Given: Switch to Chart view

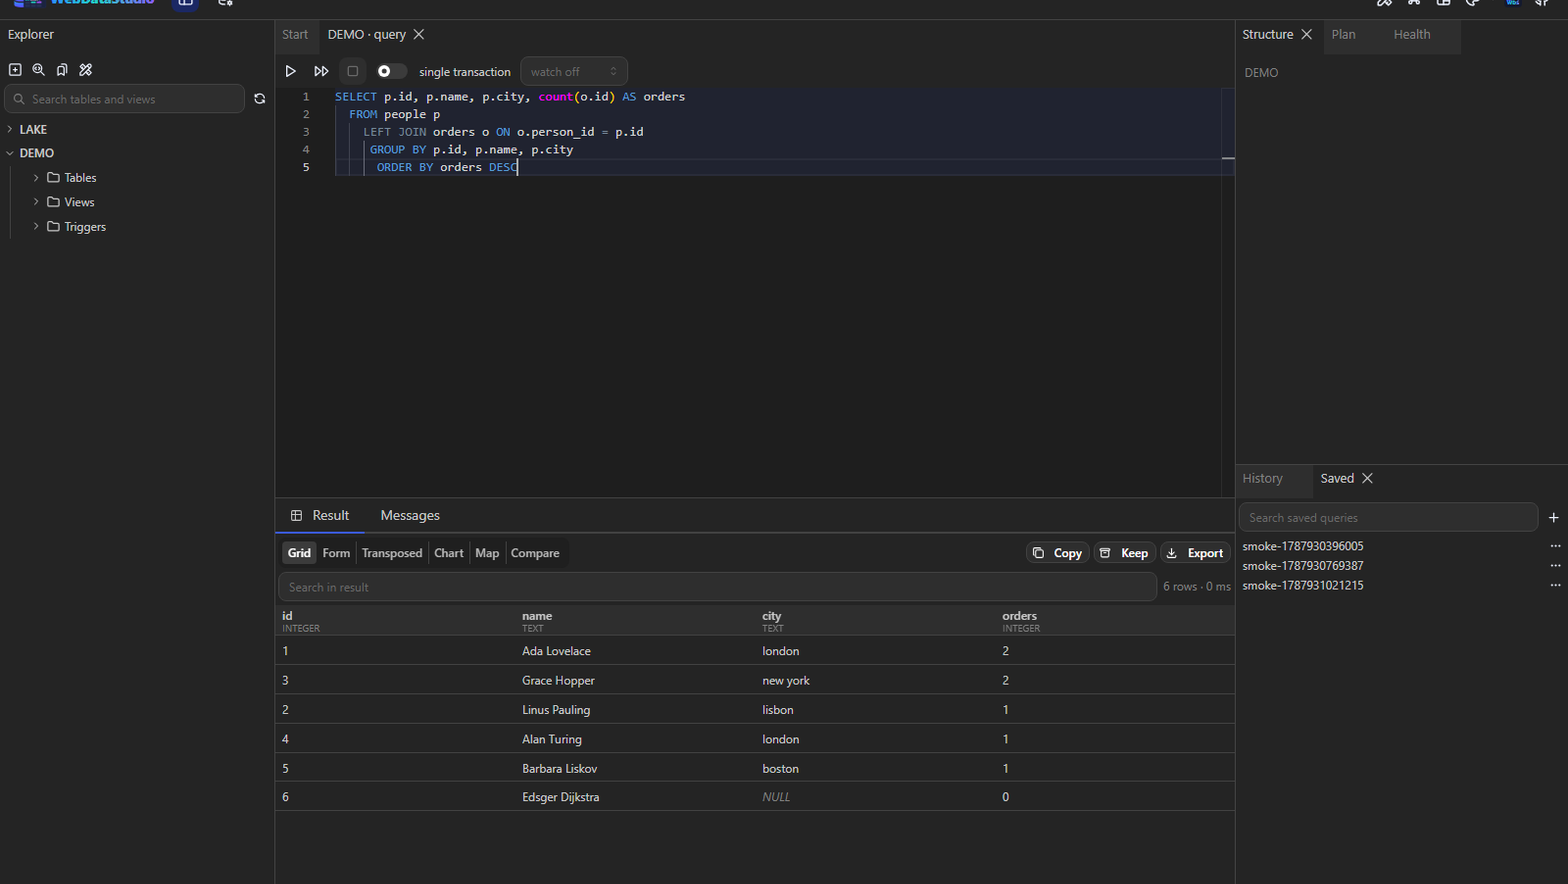Looking at the screenshot, I should [x=449, y=553].
